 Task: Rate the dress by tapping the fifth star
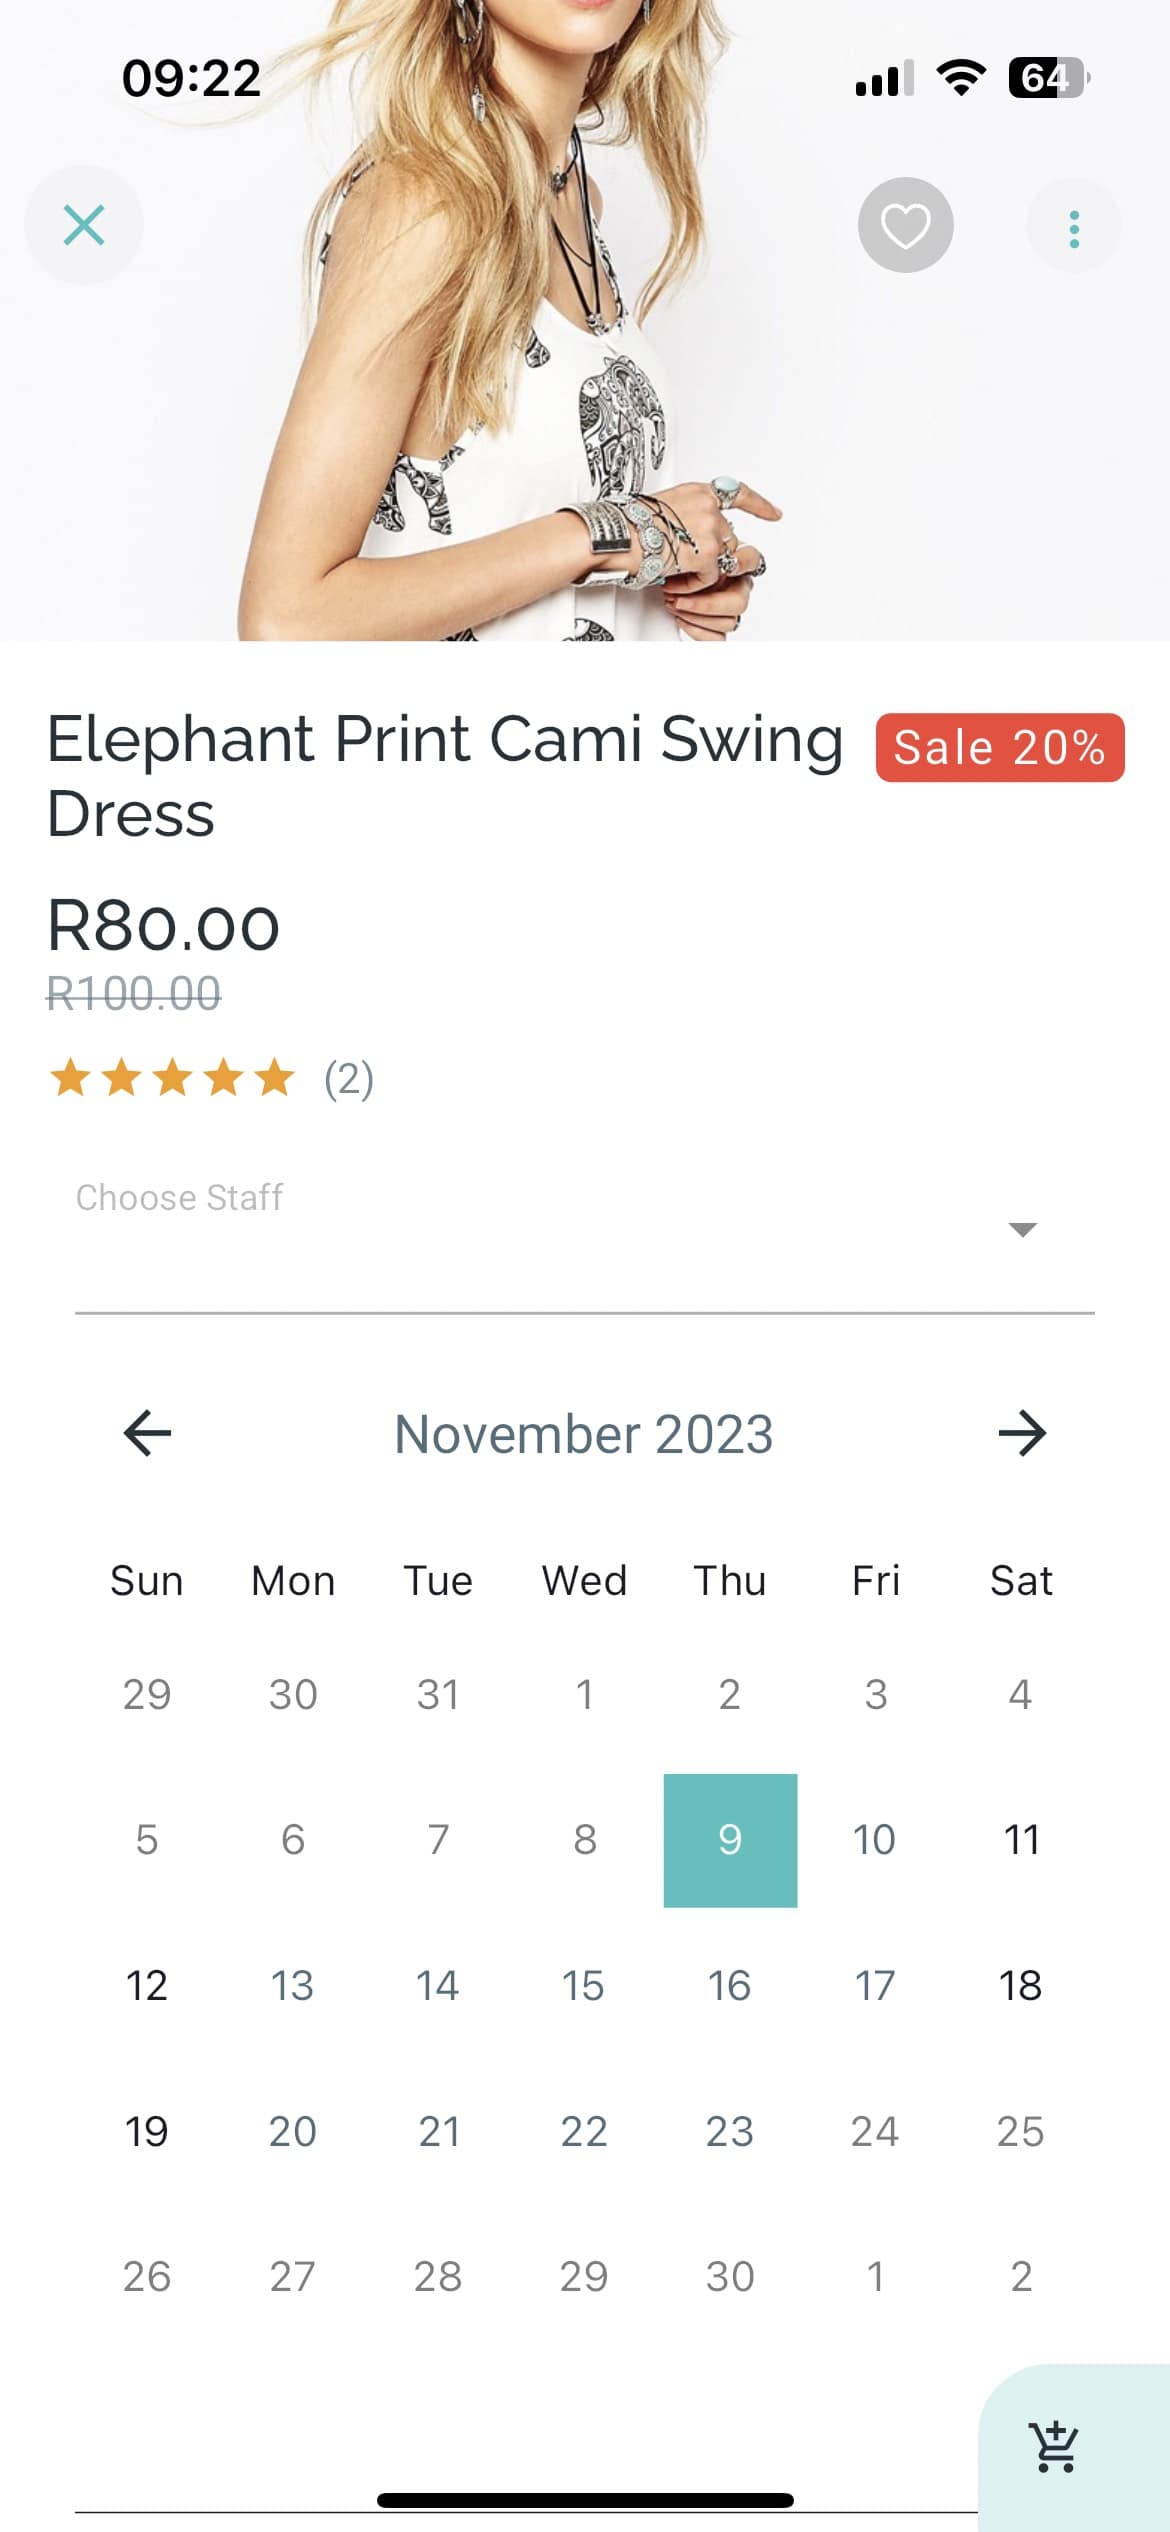tap(270, 1079)
